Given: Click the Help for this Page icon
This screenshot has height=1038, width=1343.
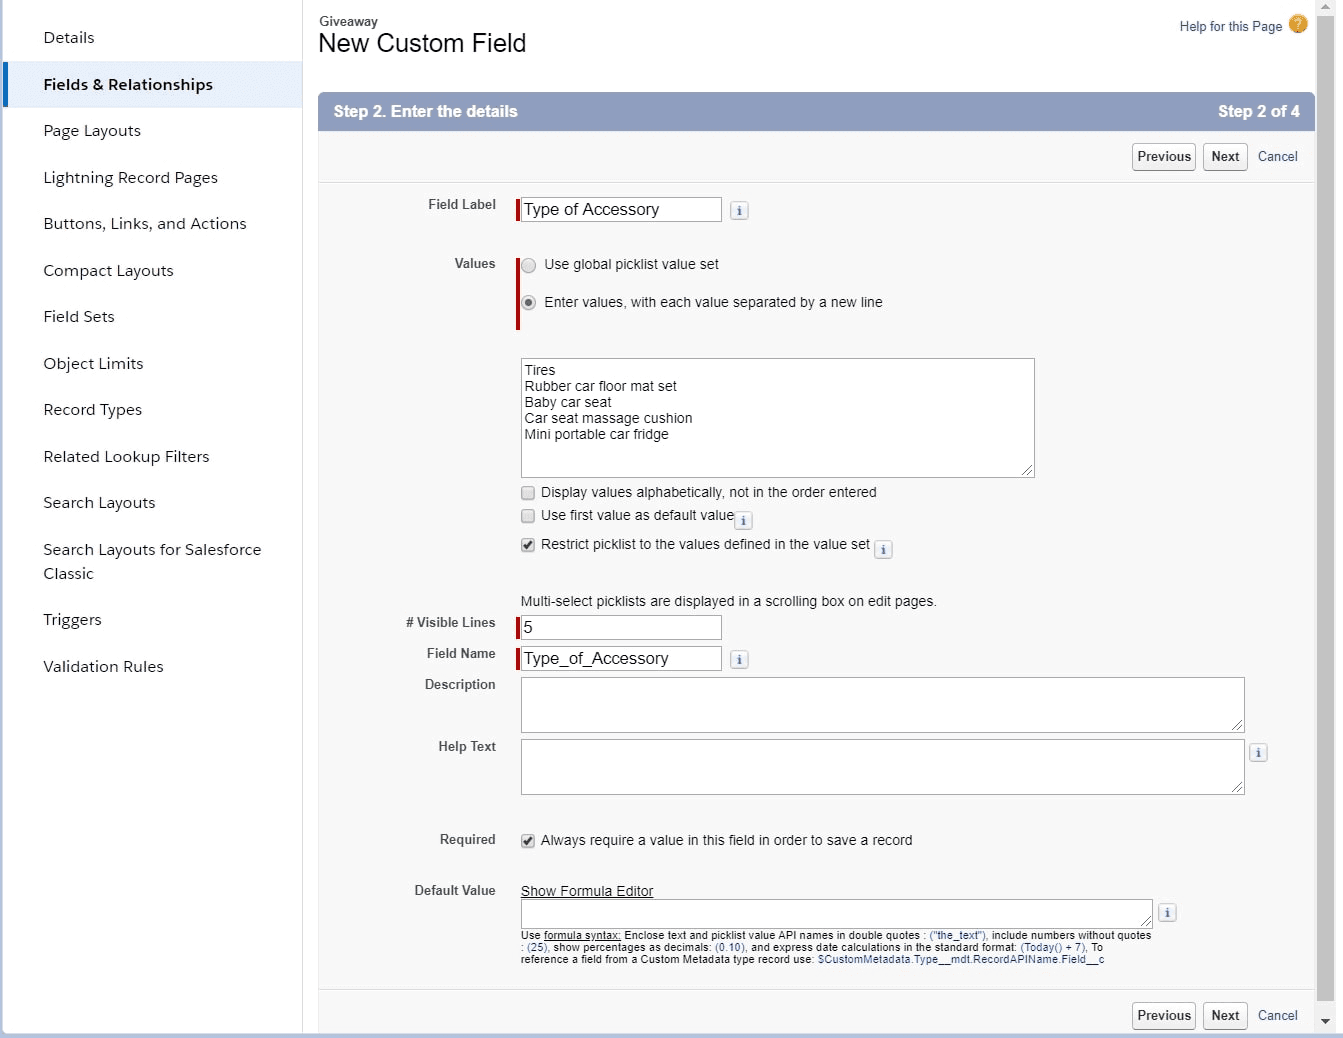Looking at the screenshot, I should click(x=1297, y=25).
